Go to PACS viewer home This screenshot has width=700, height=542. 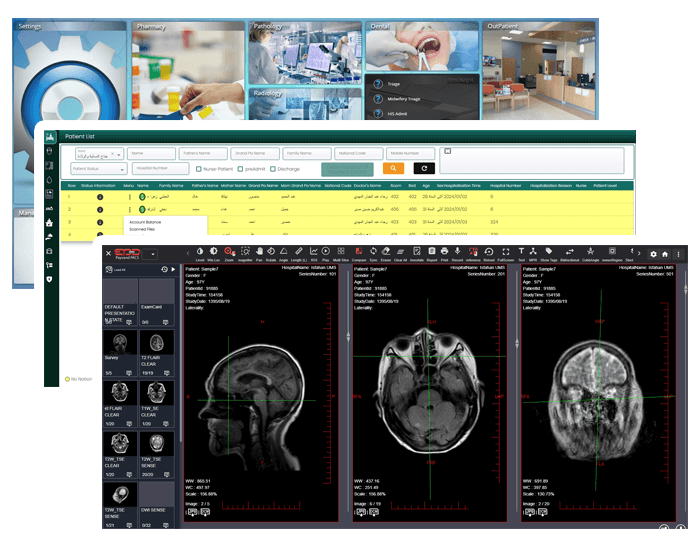665,254
